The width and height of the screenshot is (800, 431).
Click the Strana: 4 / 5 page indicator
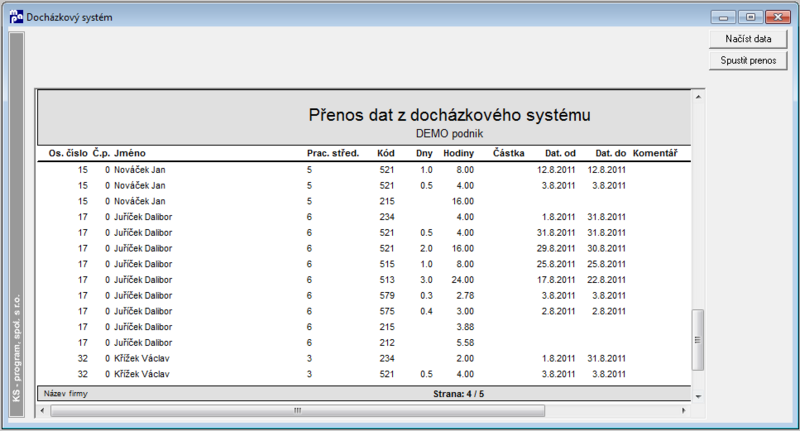coord(458,394)
